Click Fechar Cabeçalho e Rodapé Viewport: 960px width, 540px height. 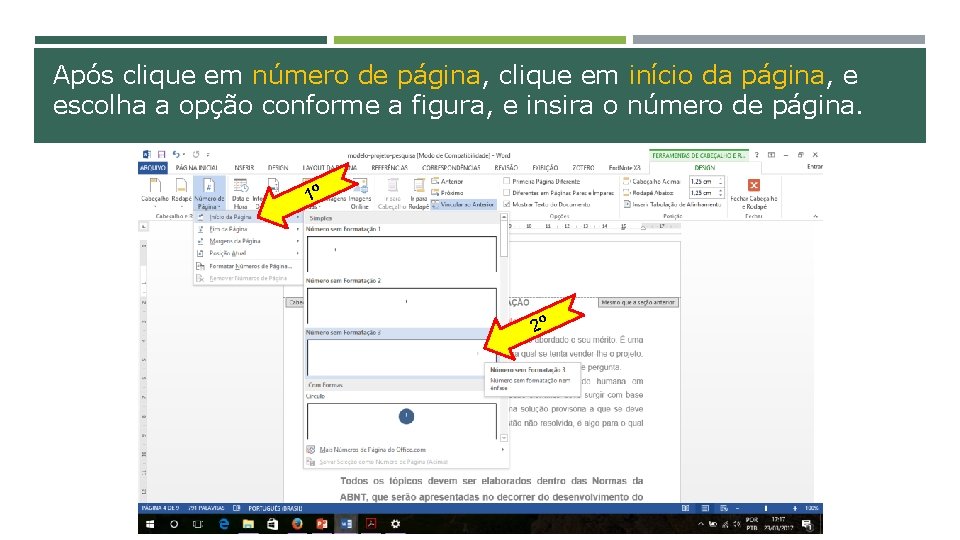754,193
